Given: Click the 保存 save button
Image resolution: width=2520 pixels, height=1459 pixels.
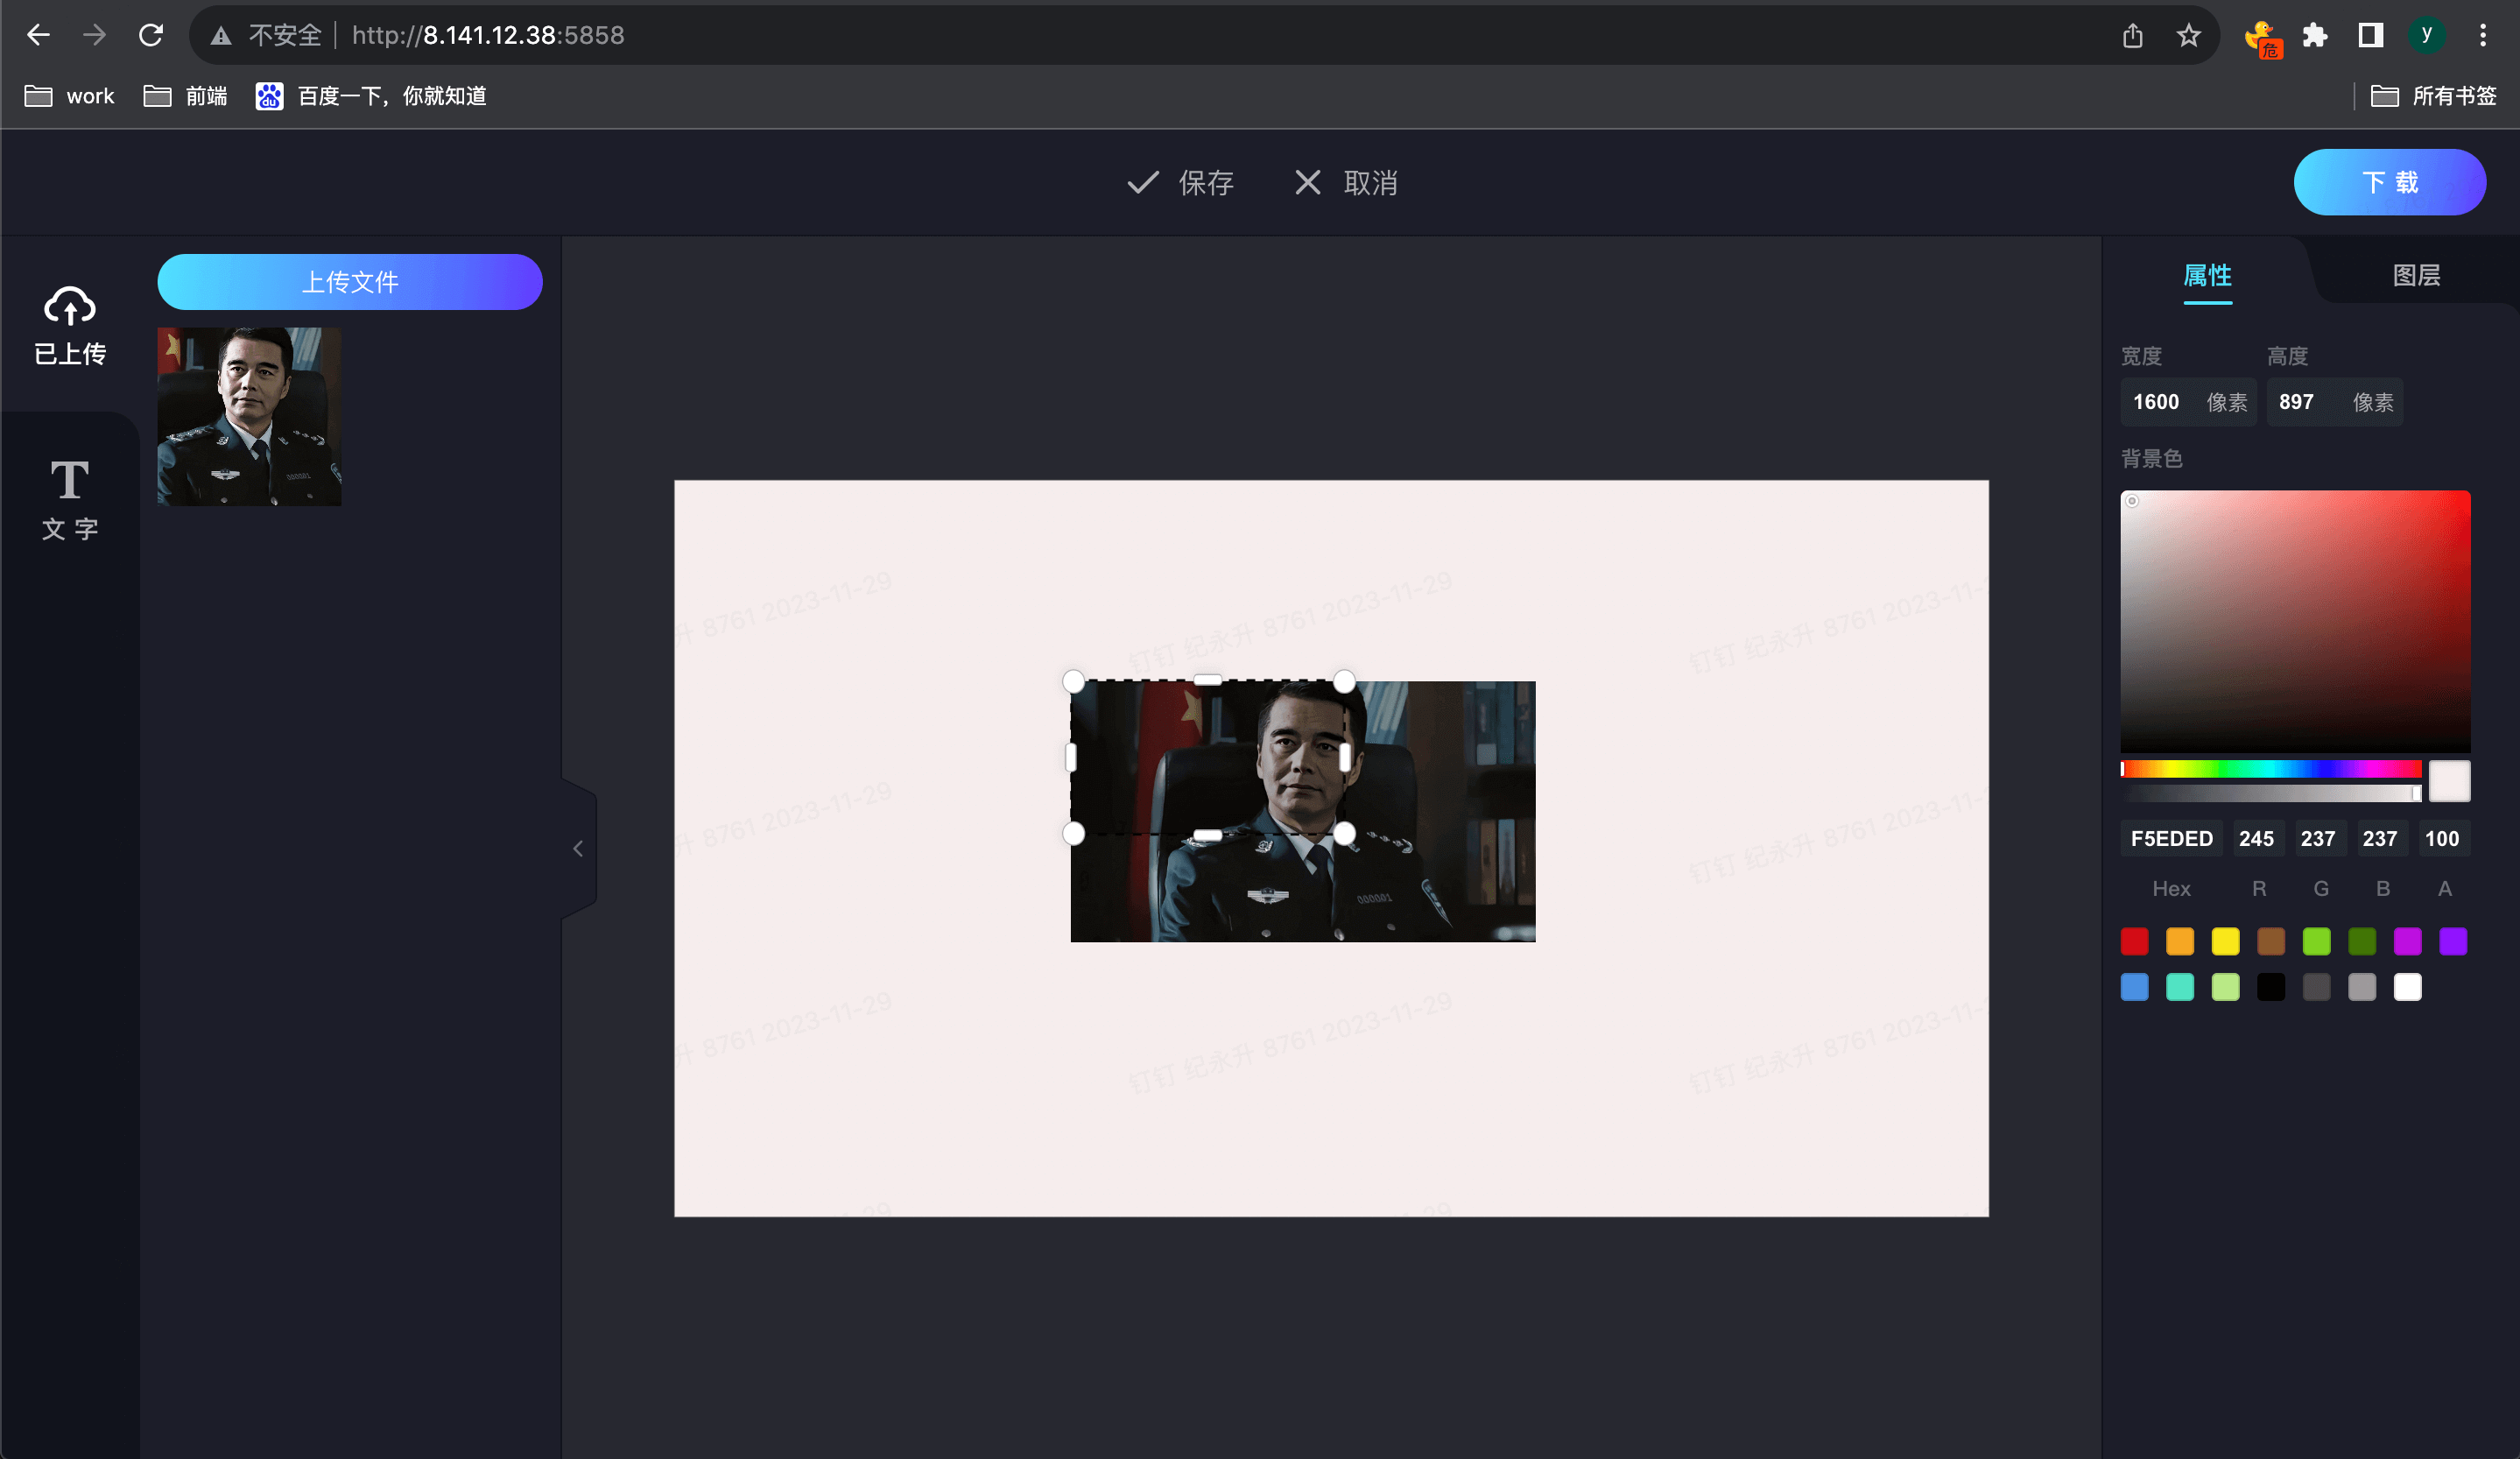Looking at the screenshot, I should coord(1181,183).
